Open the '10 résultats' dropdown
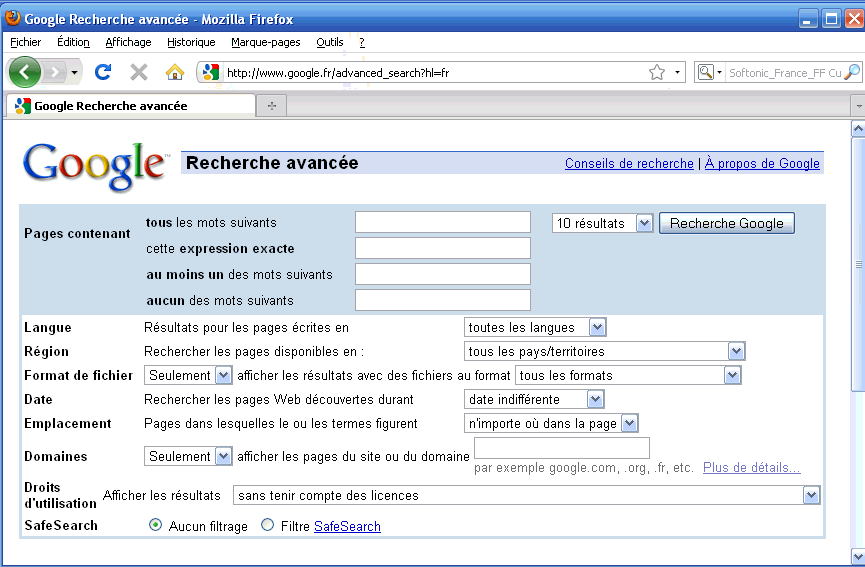The width and height of the screenshot is (865, 567). (602, 223)
